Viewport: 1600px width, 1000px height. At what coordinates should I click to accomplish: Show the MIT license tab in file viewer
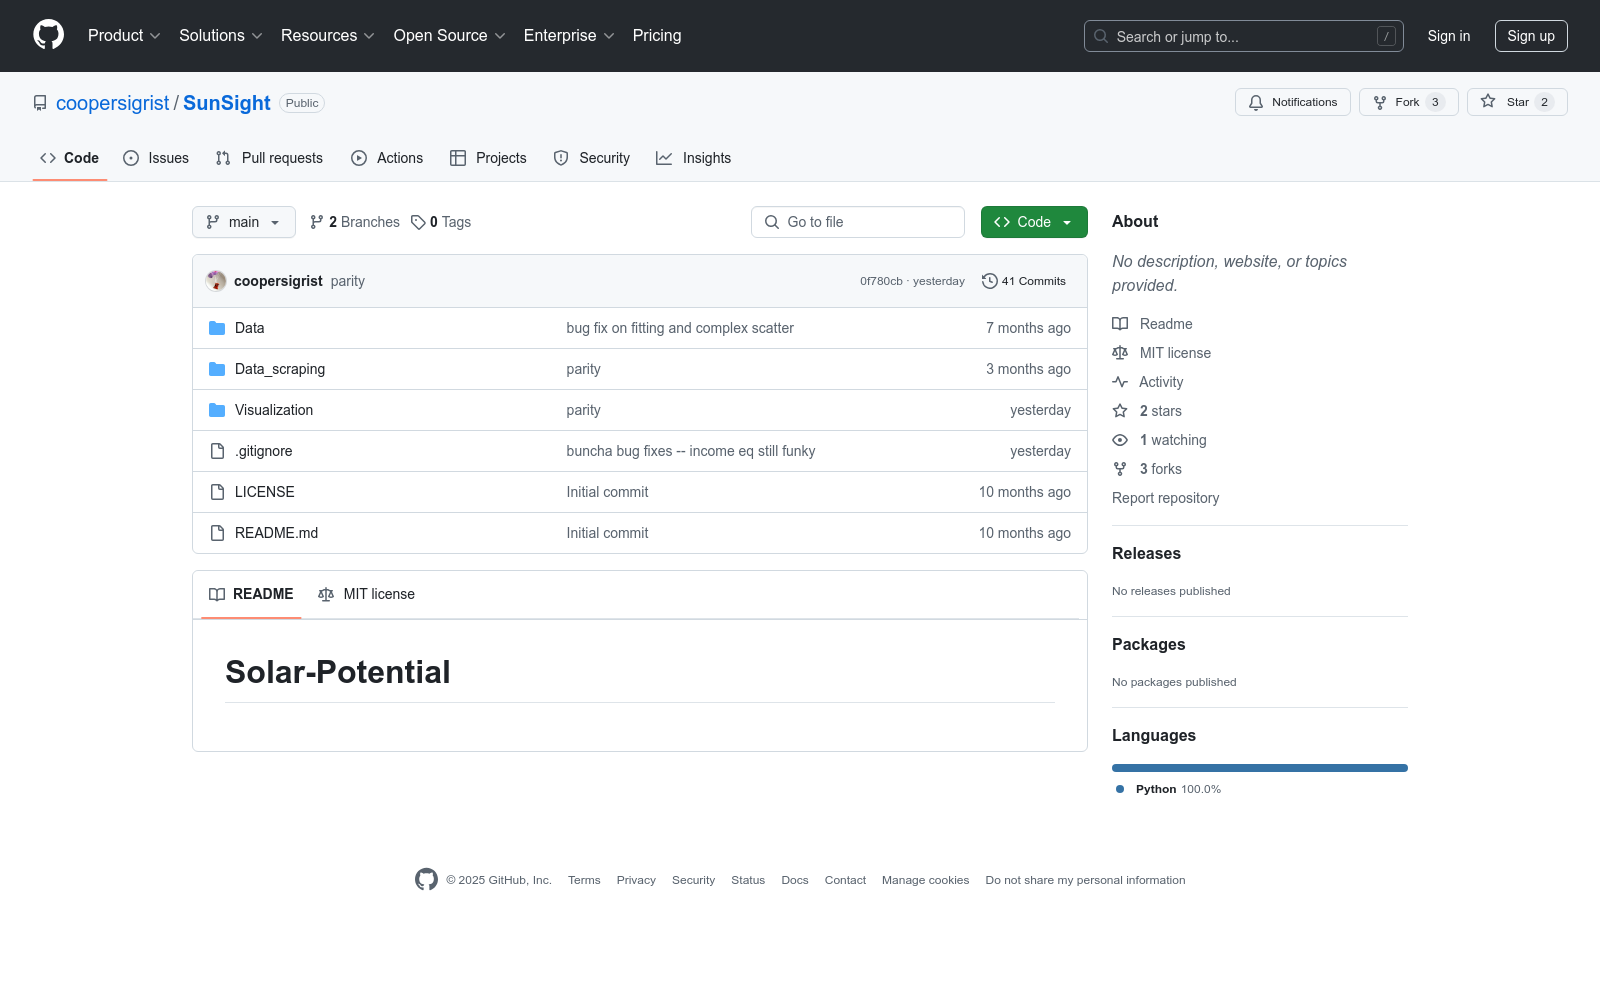tap(366, 594)
